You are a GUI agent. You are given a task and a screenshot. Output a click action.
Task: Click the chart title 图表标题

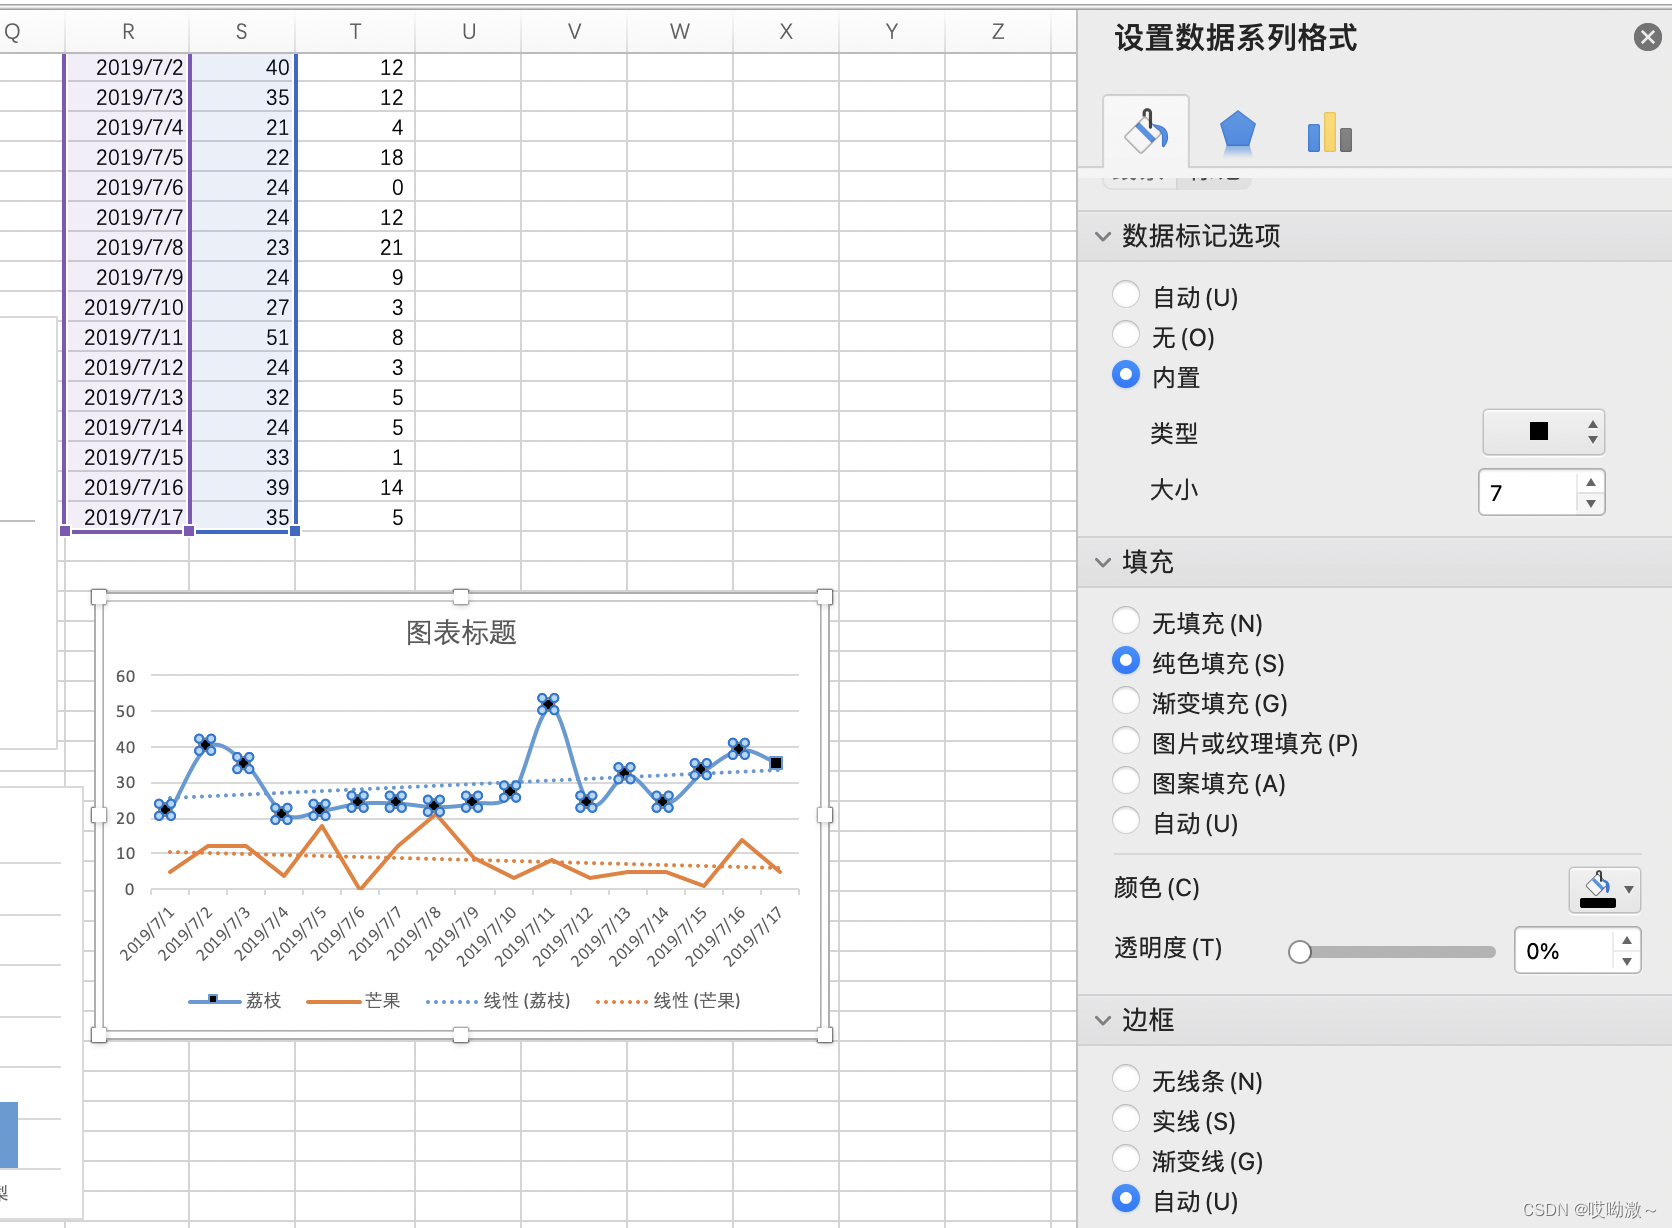pyautogui.click(x=461, y=633)
